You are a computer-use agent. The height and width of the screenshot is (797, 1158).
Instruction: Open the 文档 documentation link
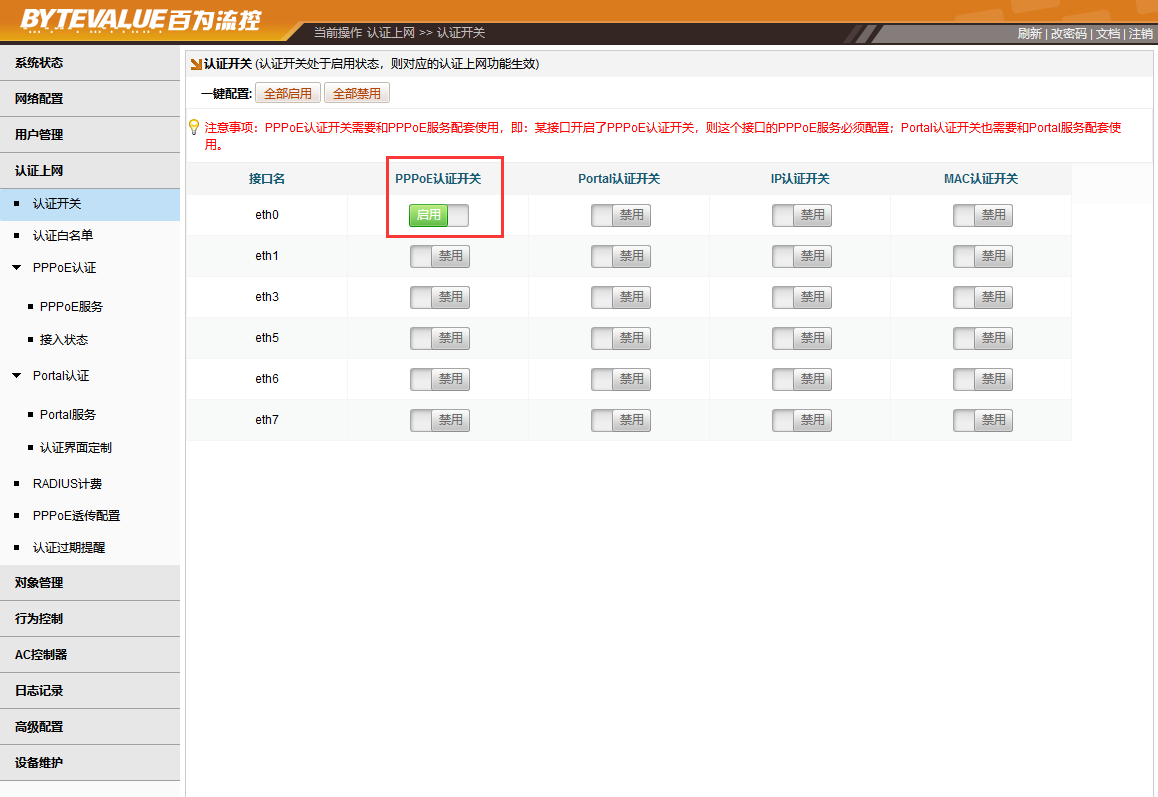(x=1107, y=34)
